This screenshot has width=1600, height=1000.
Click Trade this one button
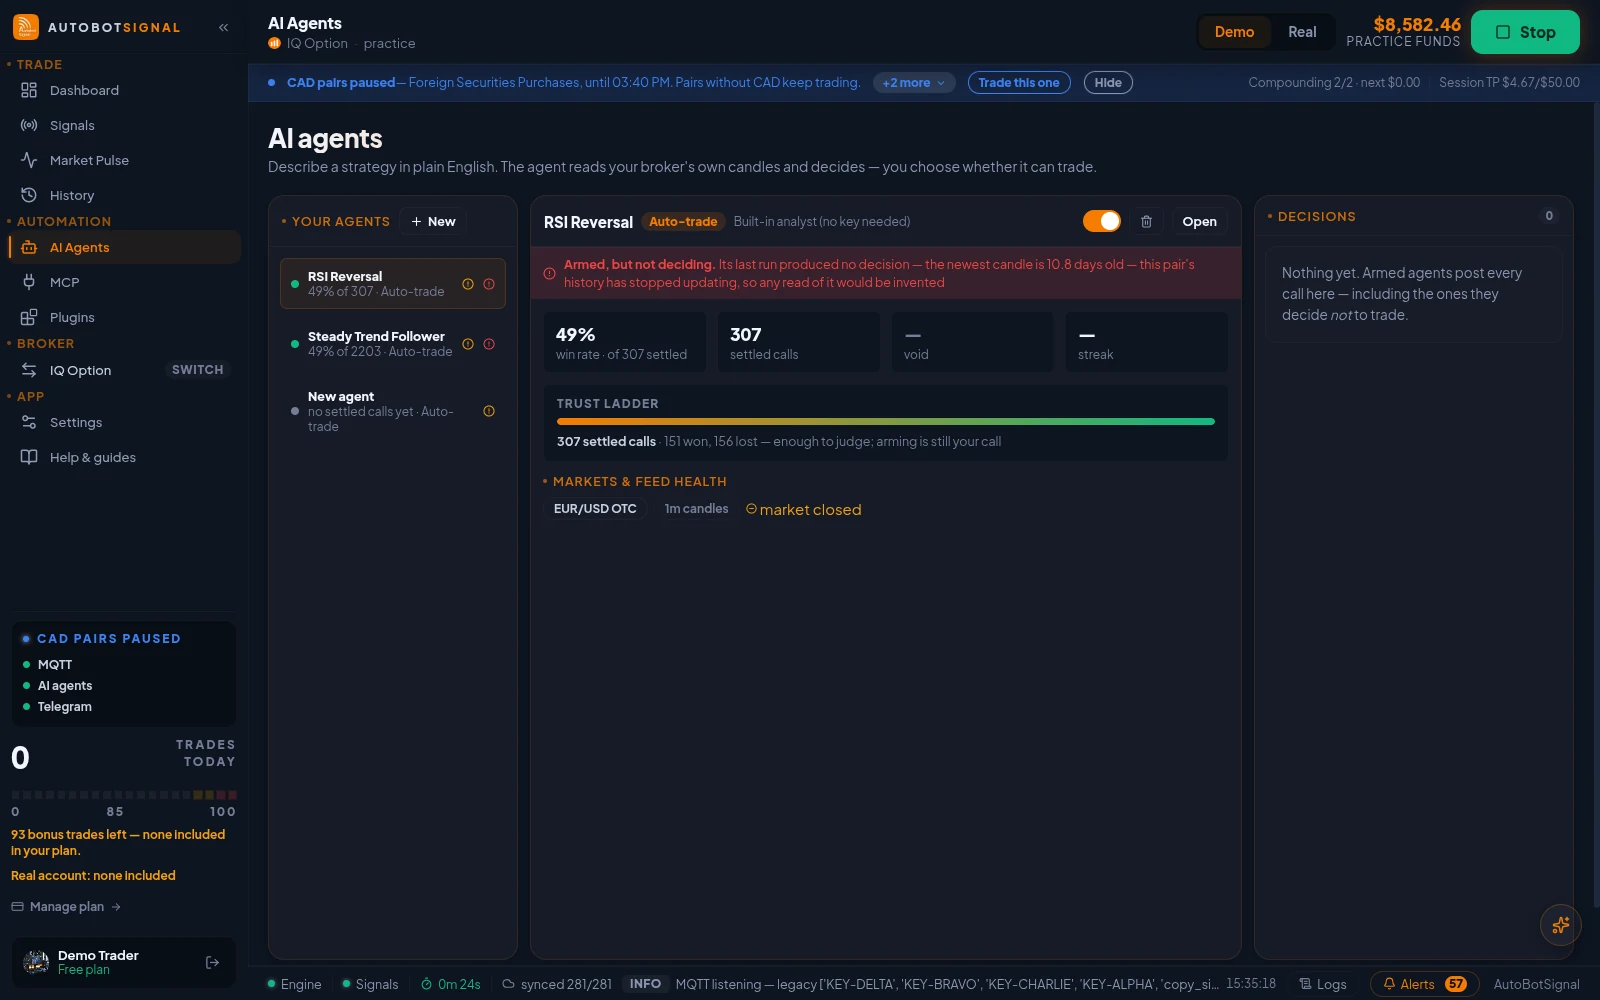1019,83
